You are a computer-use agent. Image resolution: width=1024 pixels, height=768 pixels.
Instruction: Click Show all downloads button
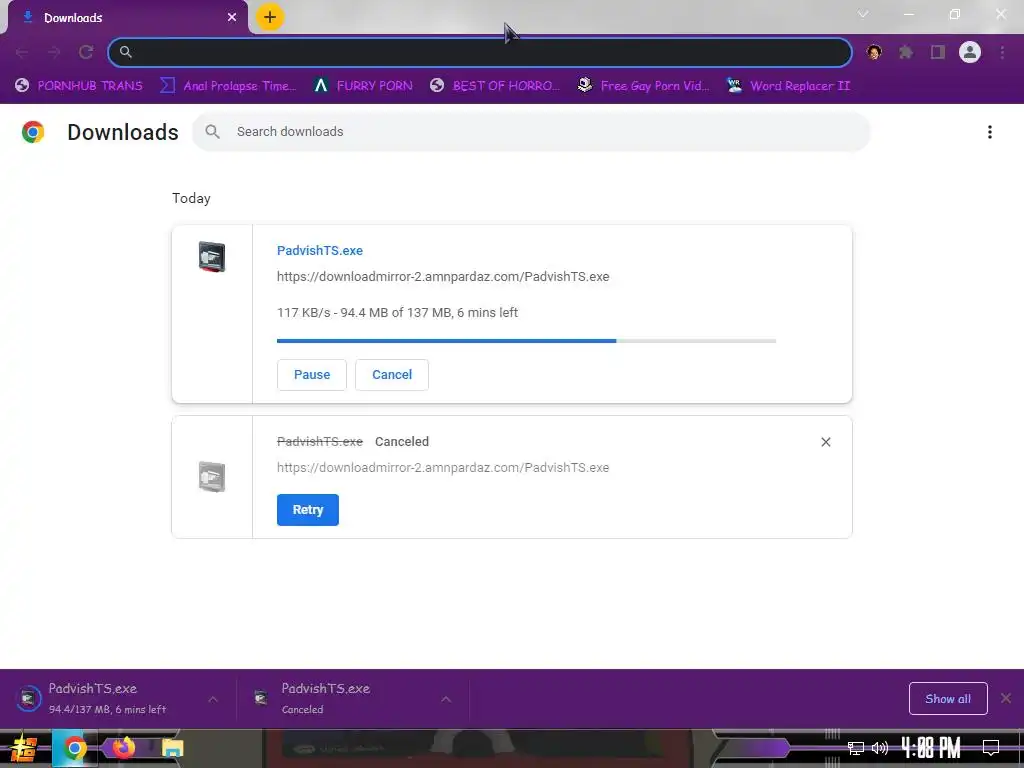pyautogui.click(x=948, y=699)
